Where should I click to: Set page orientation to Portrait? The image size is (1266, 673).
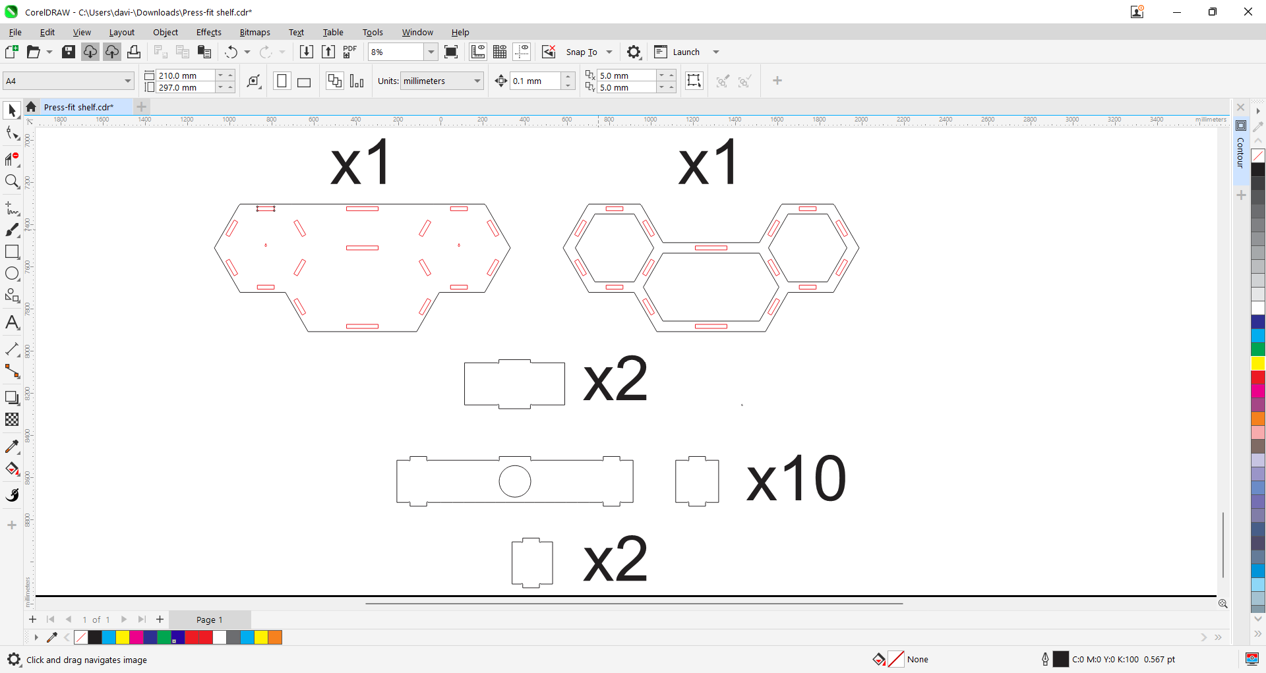click(282, 81)
